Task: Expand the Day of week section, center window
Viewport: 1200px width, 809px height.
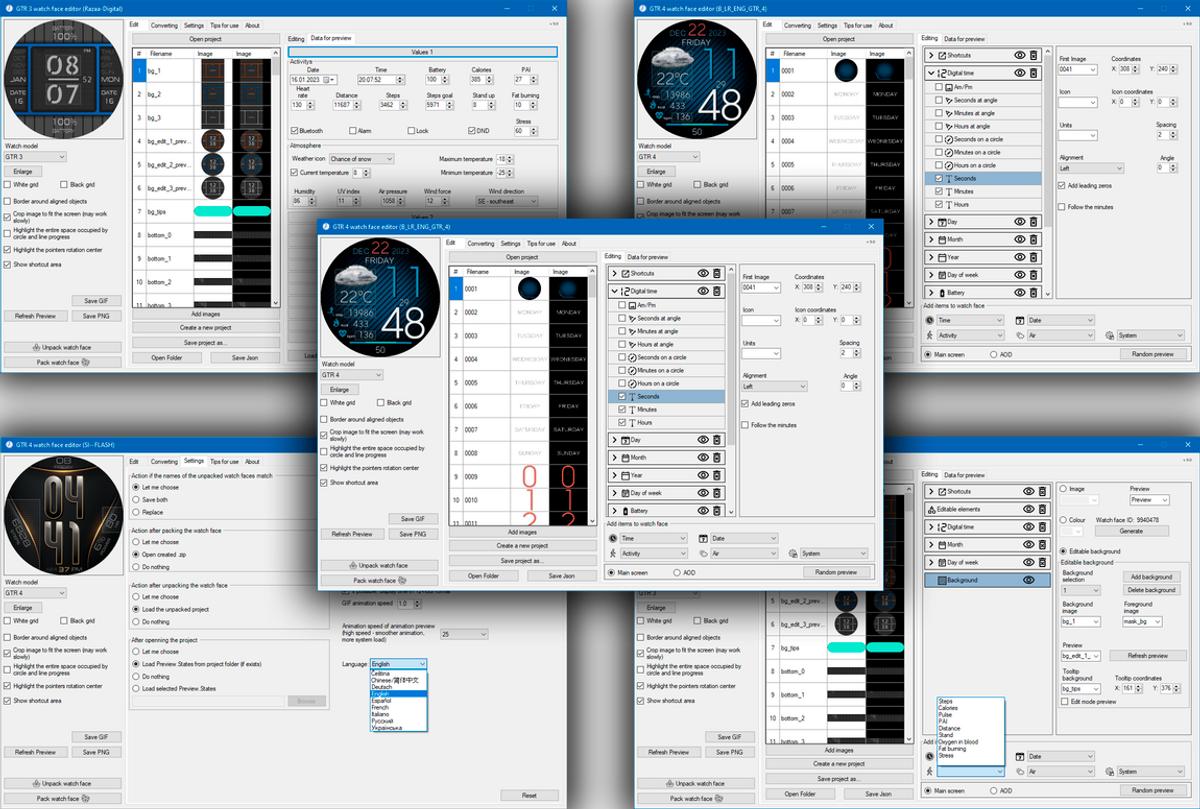Action: click(614, 493)
